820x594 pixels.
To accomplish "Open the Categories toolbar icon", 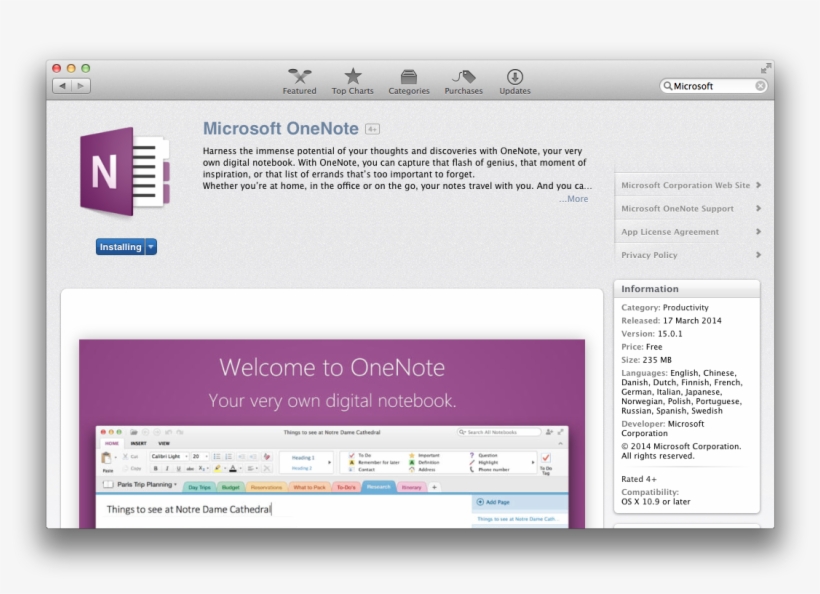I will [x=409, y=77].
